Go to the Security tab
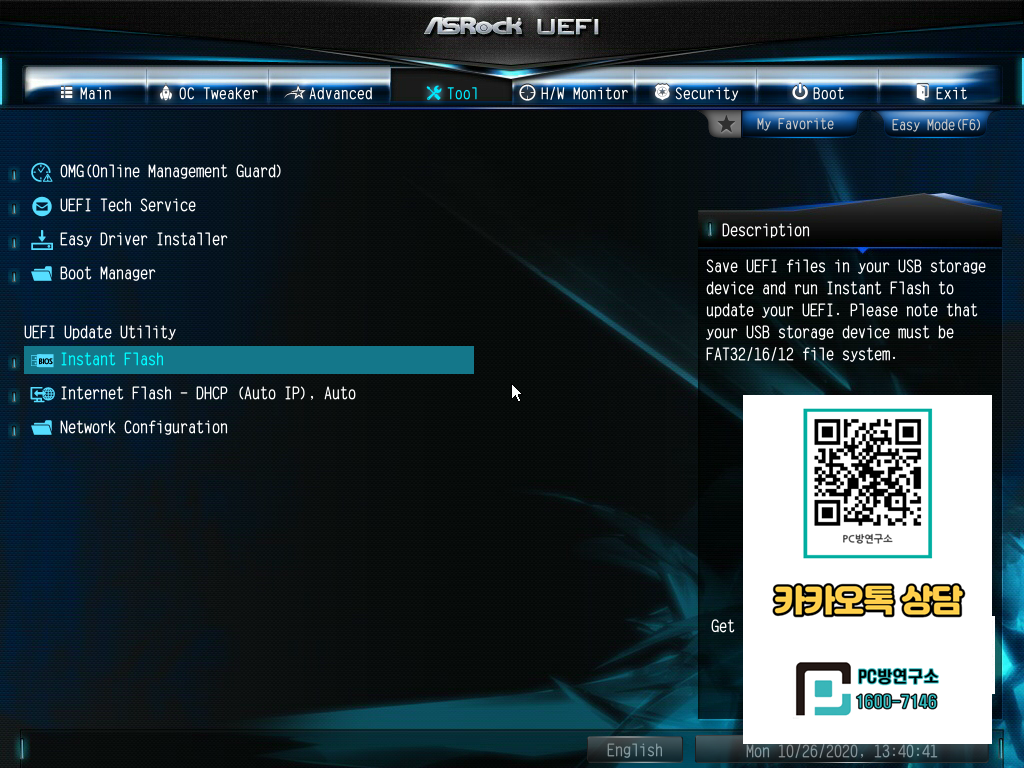The width and height of the screenshot is (1024, 768). pyautogui.click(x=696, y=93)
